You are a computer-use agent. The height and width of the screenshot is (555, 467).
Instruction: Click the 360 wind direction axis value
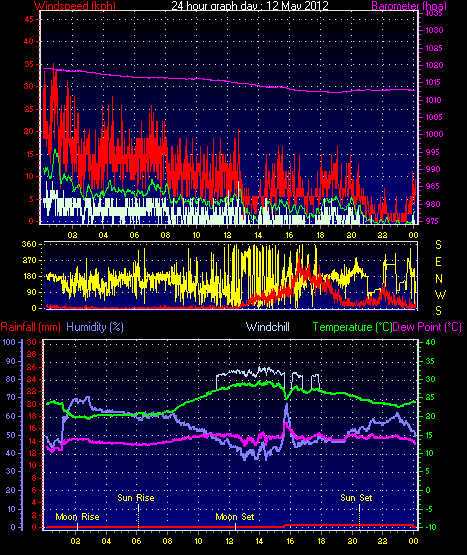(29, 244)
